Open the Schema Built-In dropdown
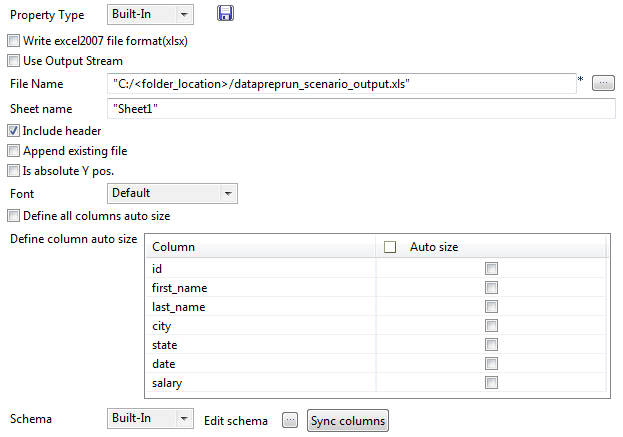 pyautogui.click(x=150, y=419)
